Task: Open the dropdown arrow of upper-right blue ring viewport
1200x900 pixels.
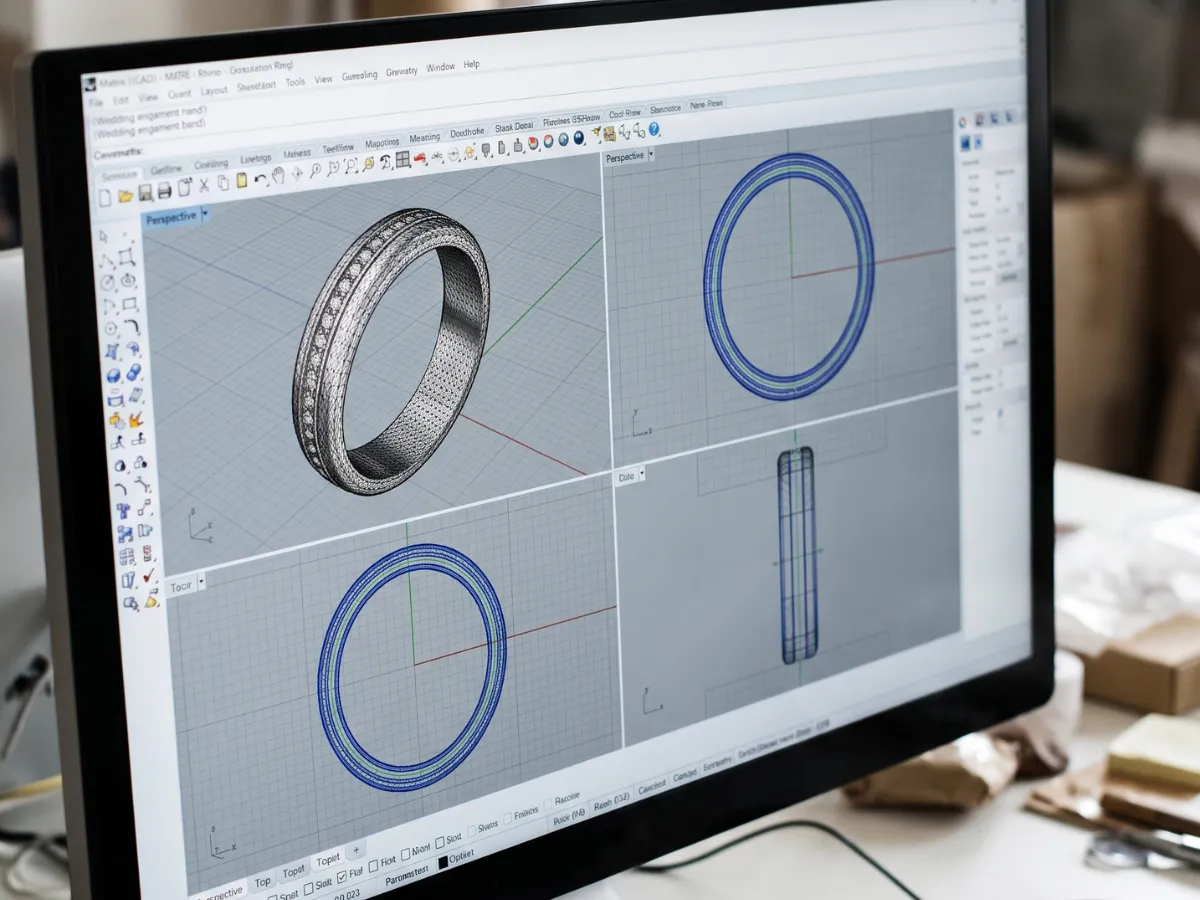Action: pyautogui.click(x=651, y=155)
